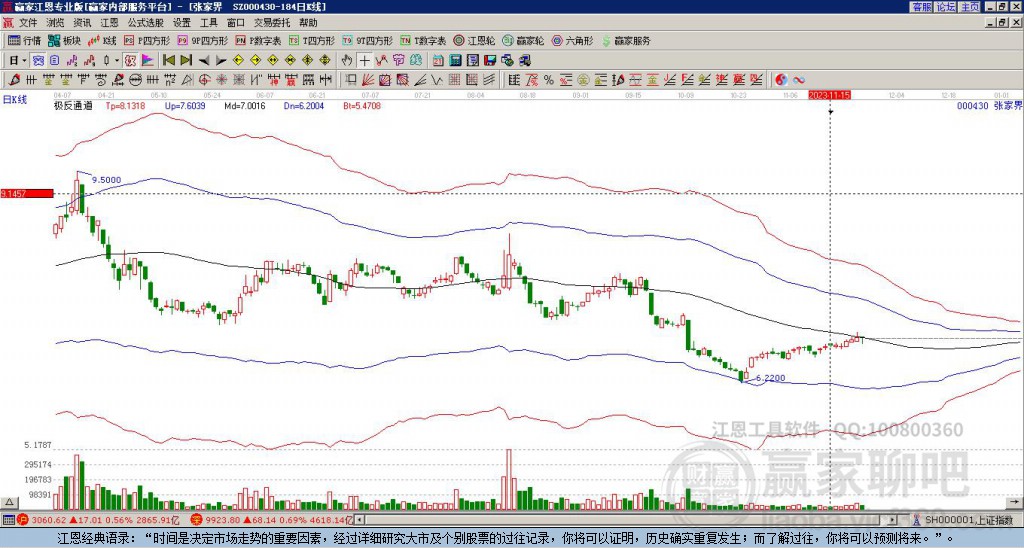This screenshot has width=1024, height=548.
Task: Click the 论坛 forum link
Action: pos(945,7)
